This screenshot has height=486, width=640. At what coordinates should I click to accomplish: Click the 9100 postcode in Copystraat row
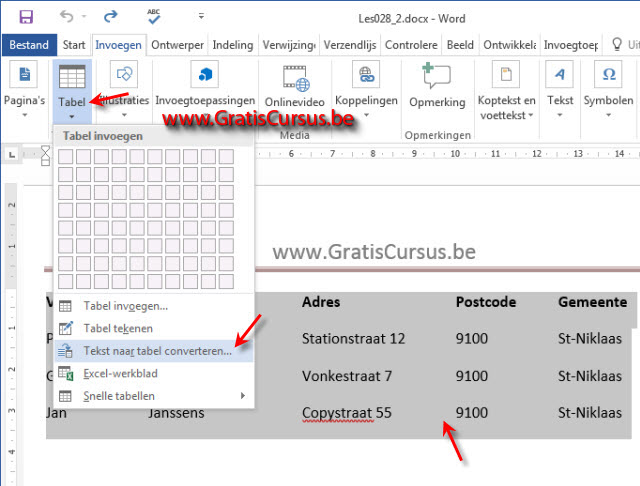472,413
